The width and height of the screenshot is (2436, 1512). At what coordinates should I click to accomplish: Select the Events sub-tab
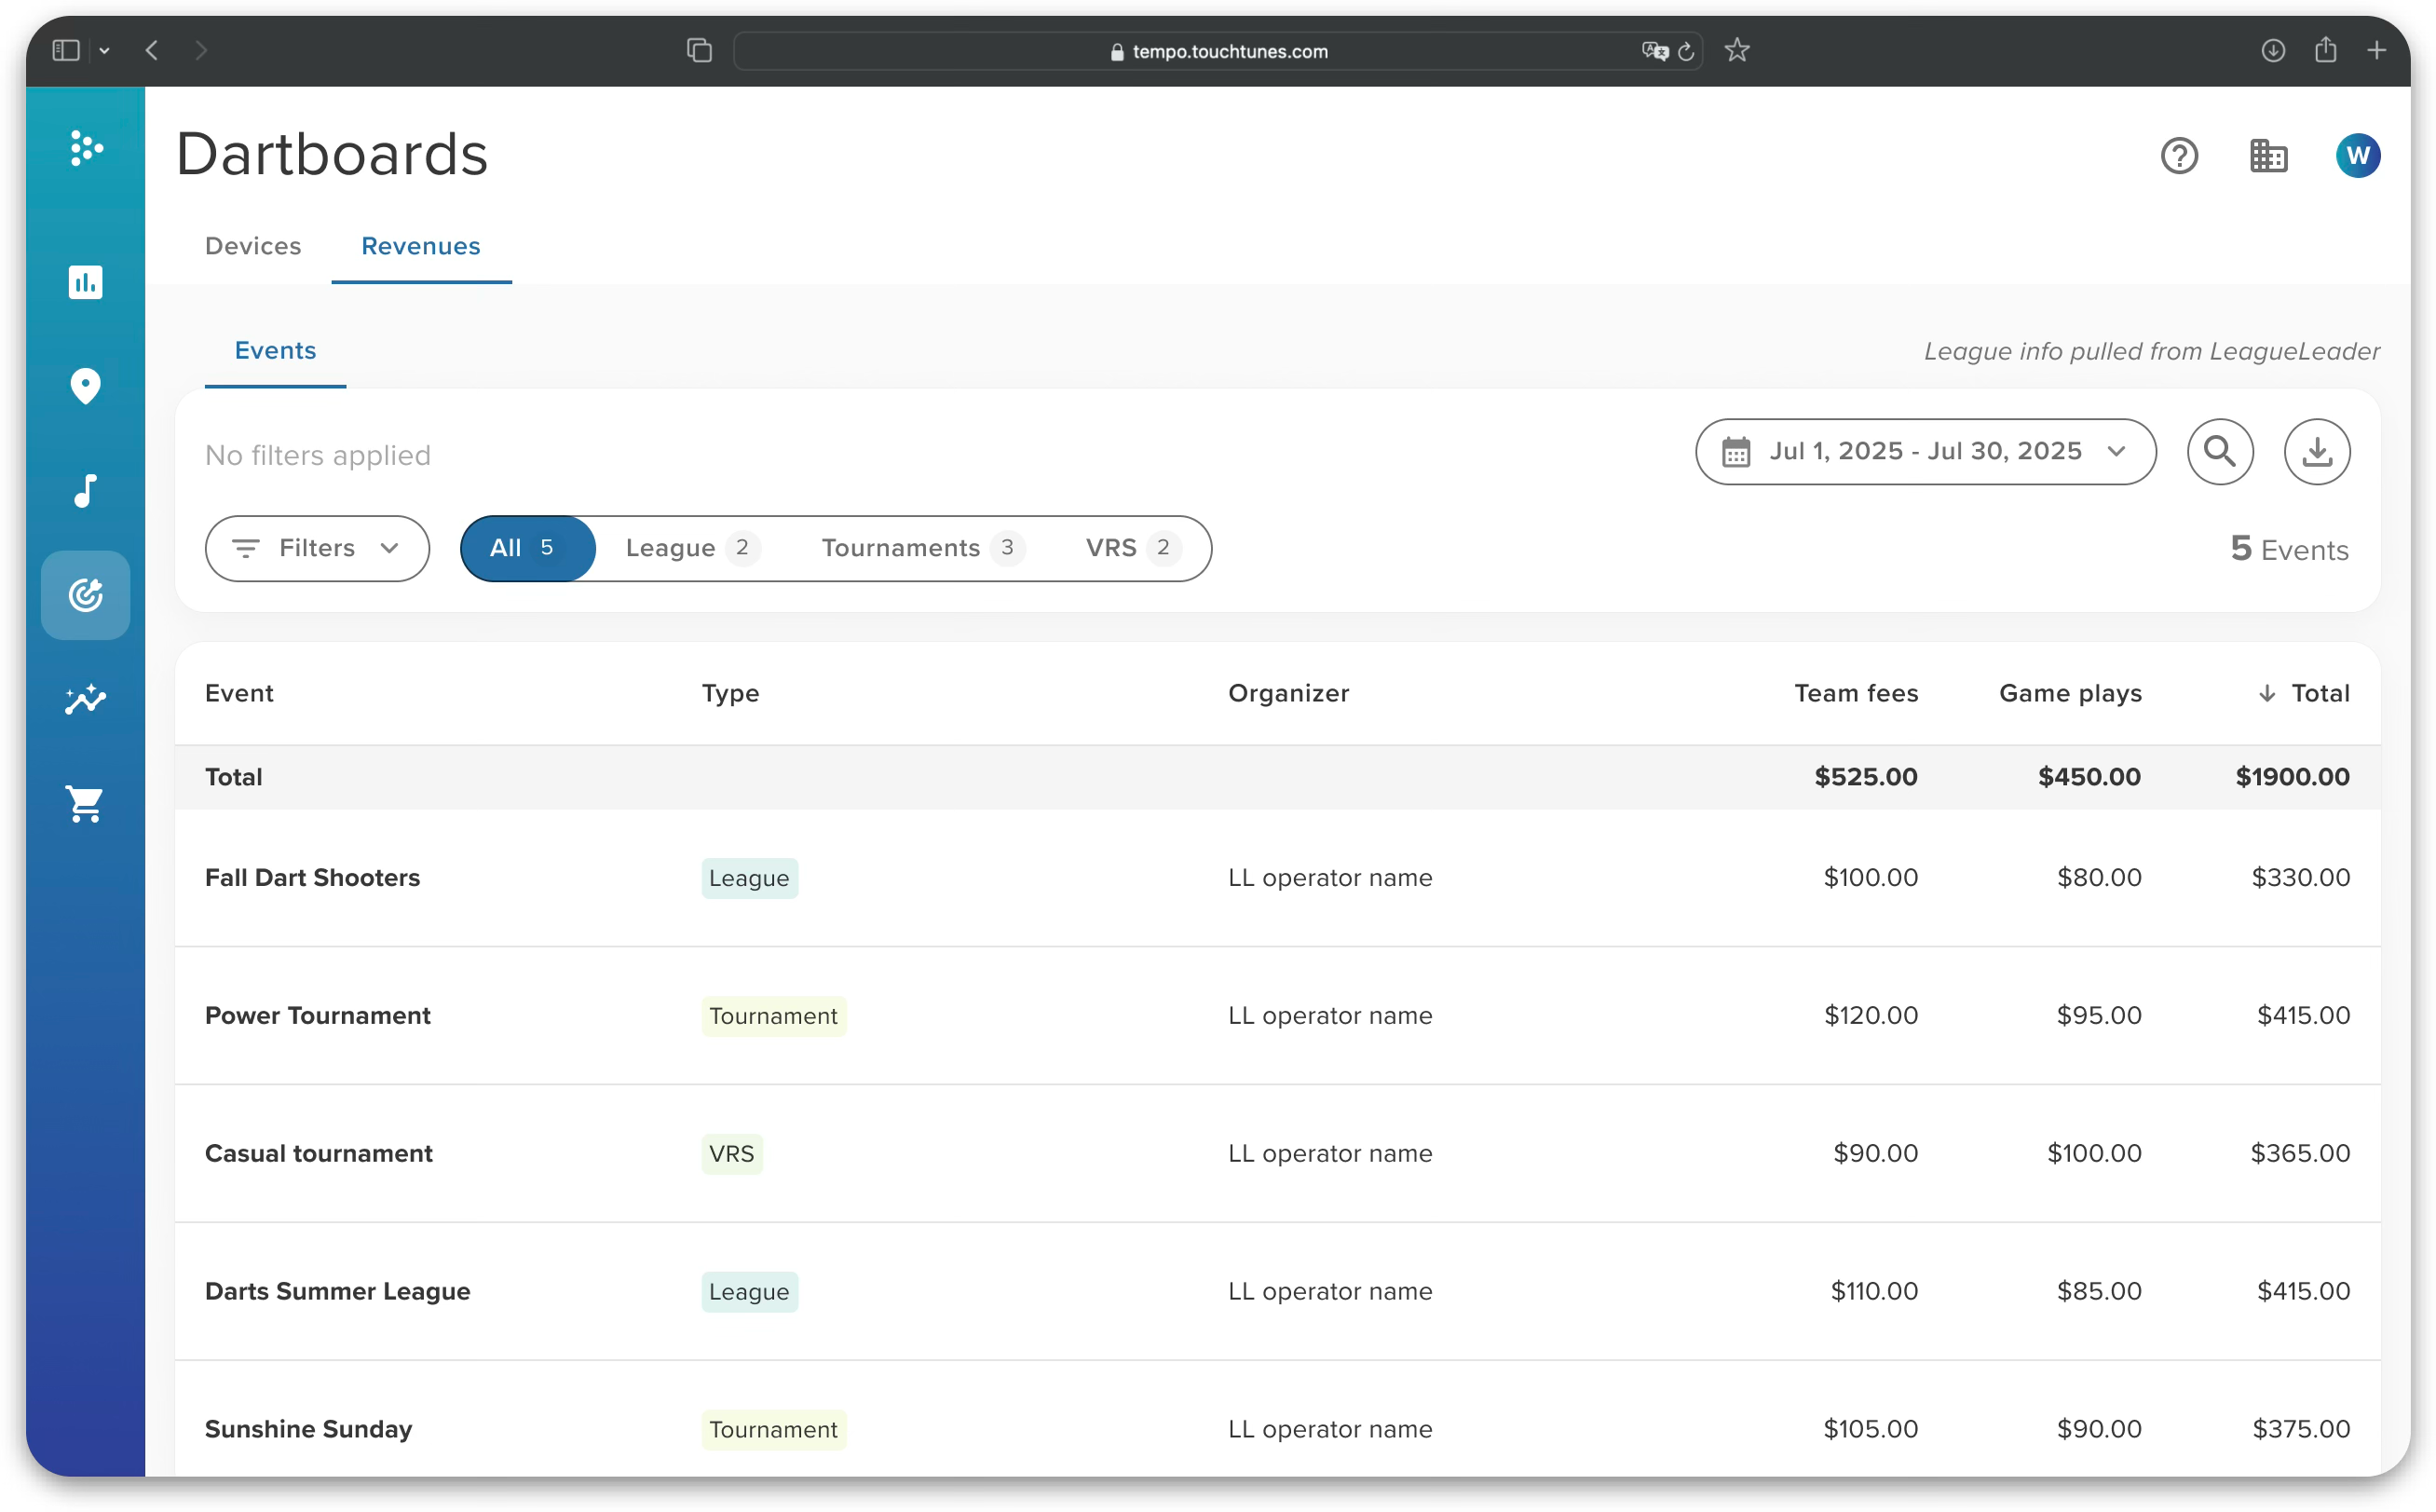point(275,350)
